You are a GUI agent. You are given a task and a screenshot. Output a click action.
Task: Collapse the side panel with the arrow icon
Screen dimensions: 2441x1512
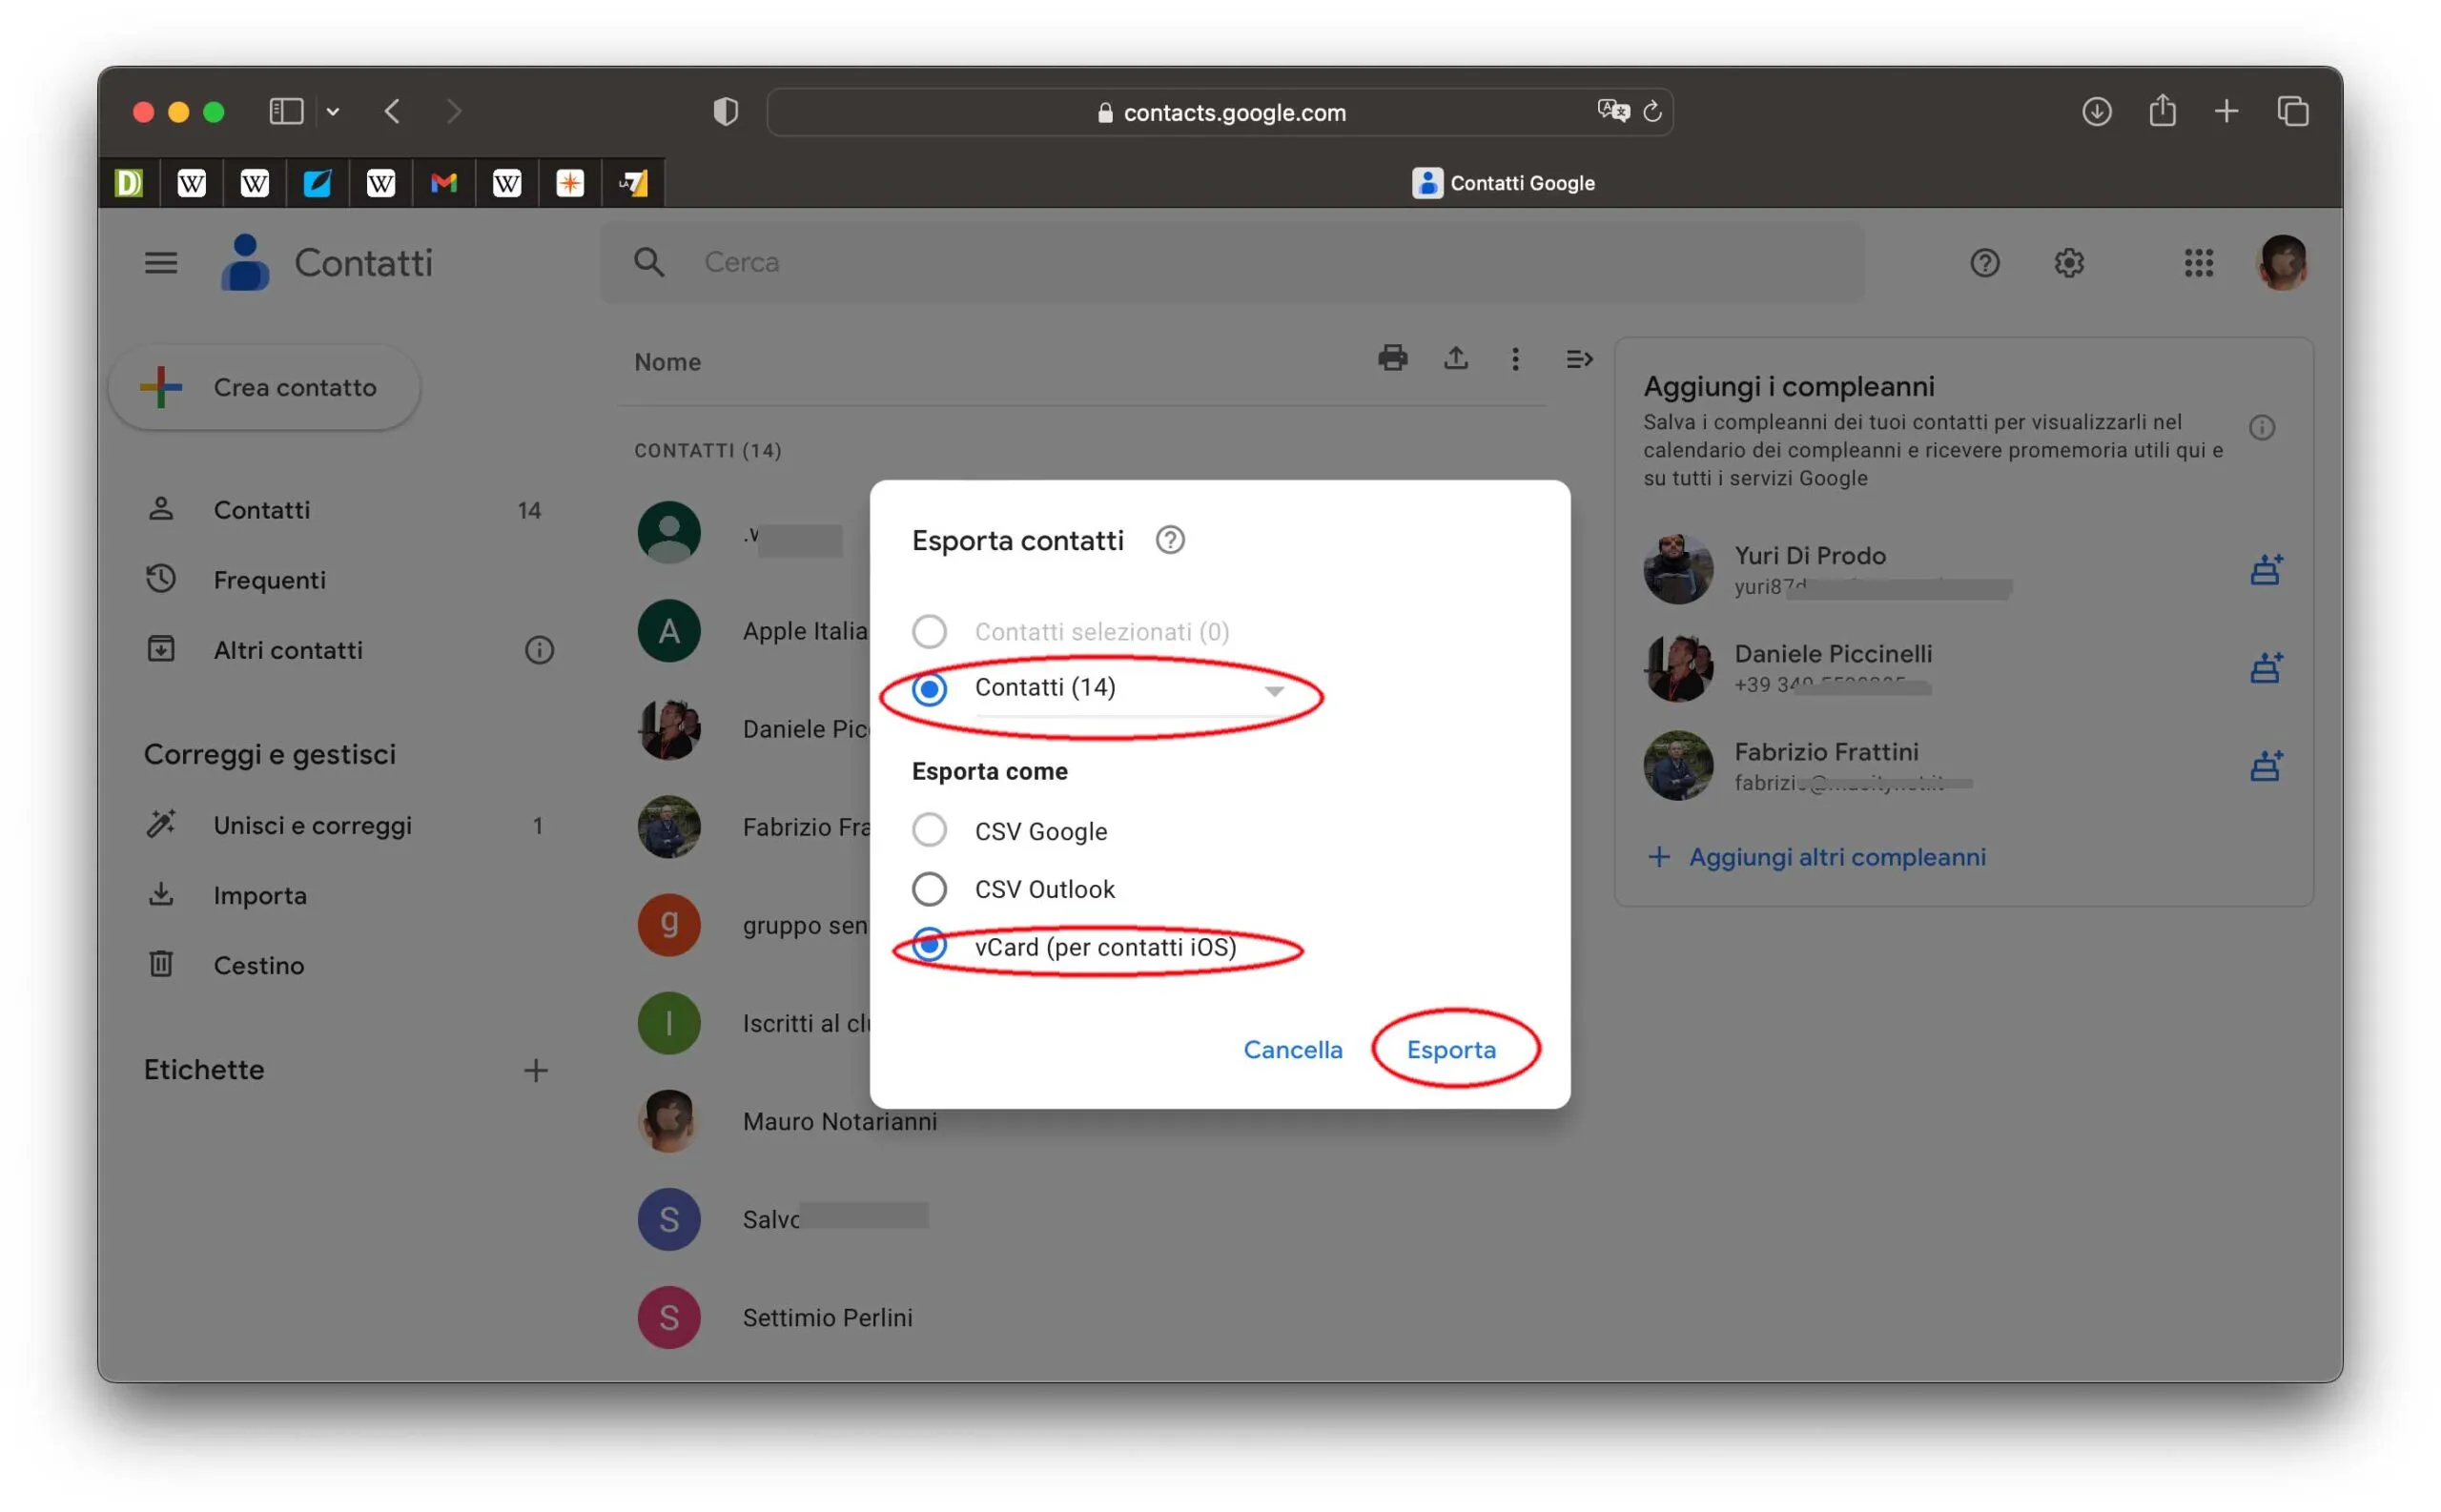1578,359
